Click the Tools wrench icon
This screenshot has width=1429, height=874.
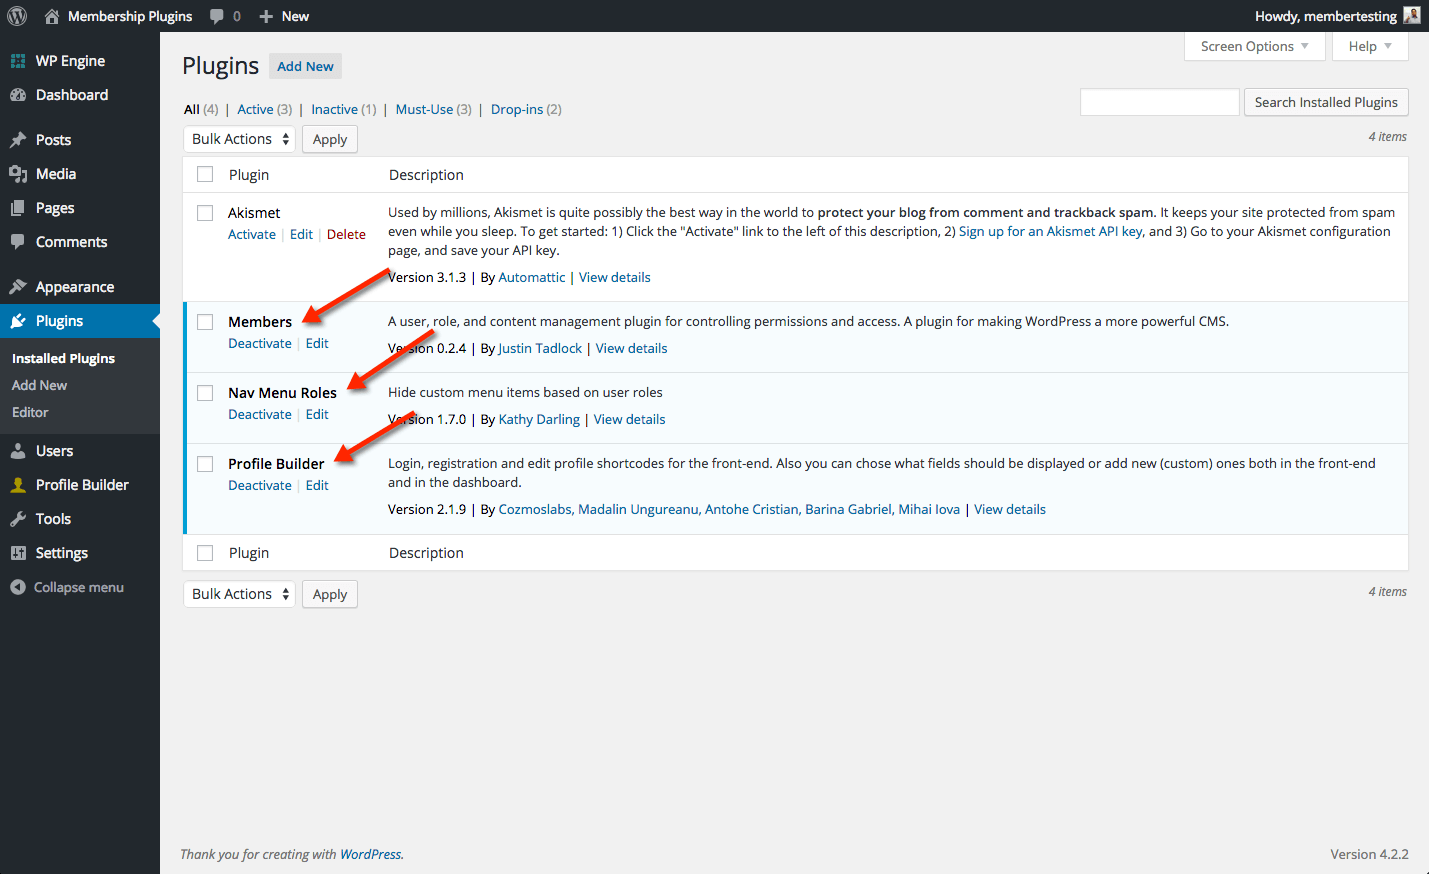pos(18,519)
